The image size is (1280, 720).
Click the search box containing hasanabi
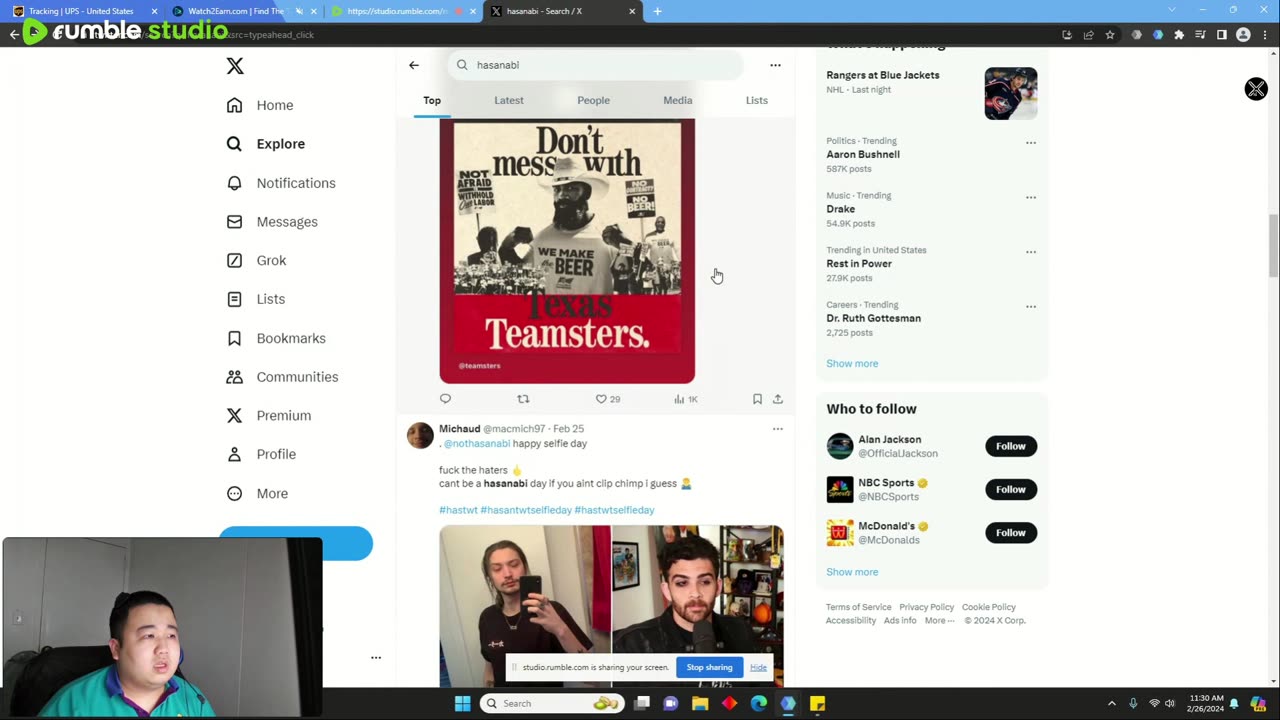[x=596, y=65]
